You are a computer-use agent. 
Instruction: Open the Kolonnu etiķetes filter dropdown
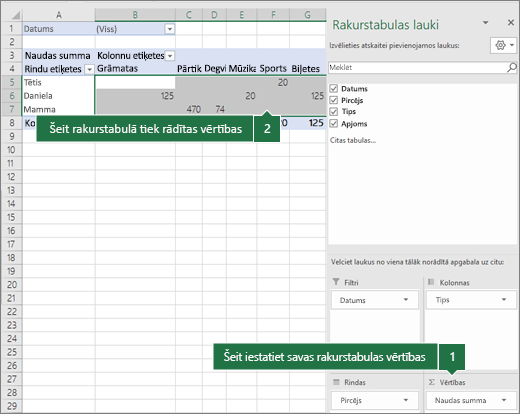pos(170,56)
